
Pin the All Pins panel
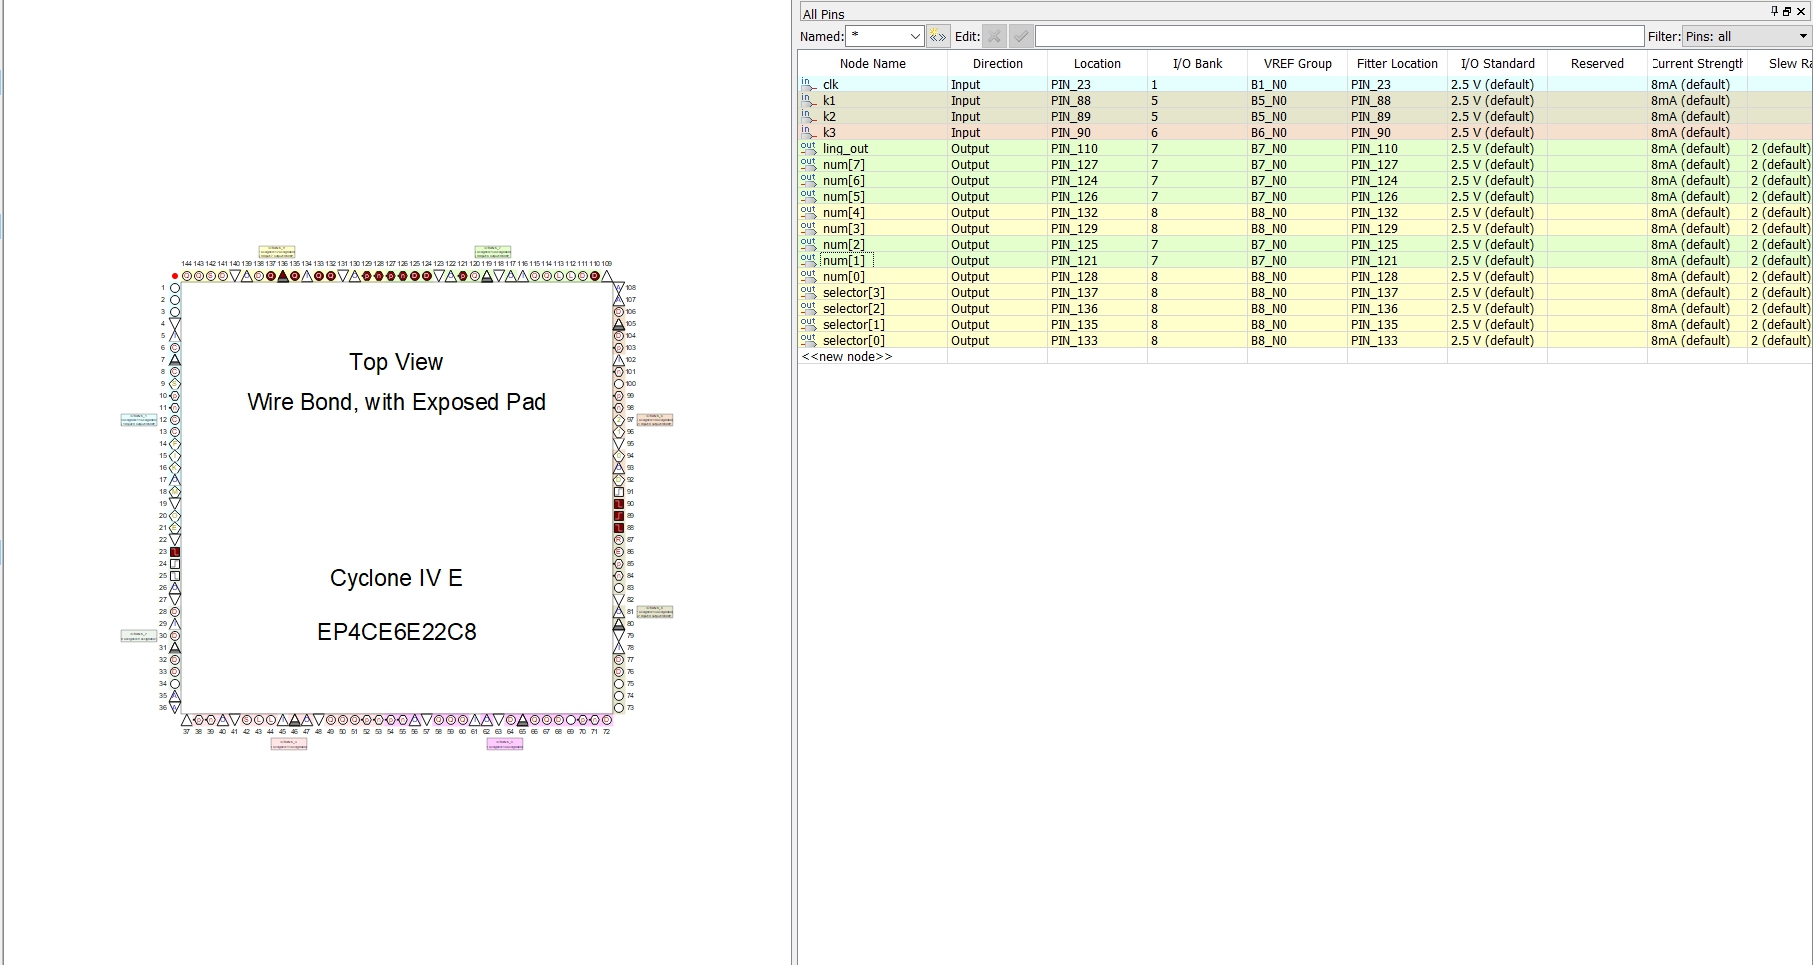click(1775, 12)
